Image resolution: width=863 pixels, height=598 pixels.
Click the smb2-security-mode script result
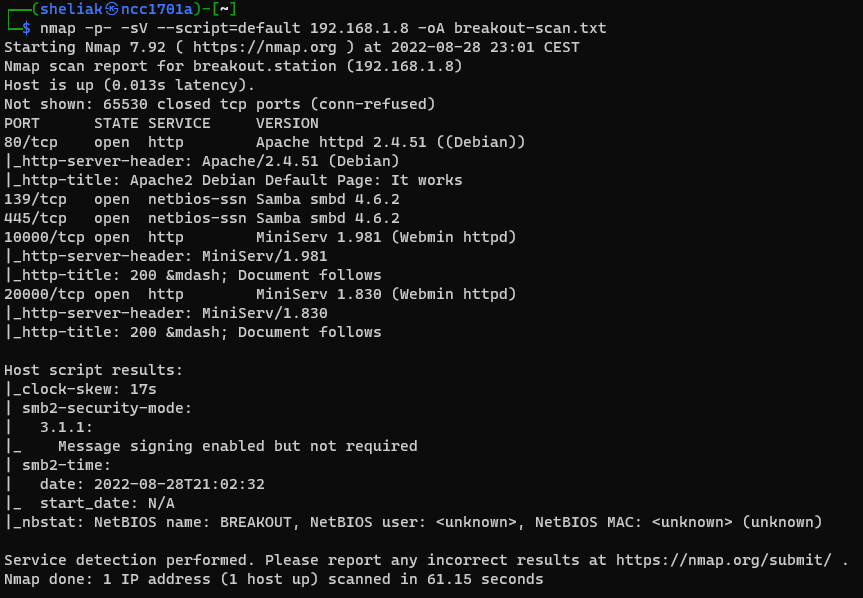[x=107, y=408]
